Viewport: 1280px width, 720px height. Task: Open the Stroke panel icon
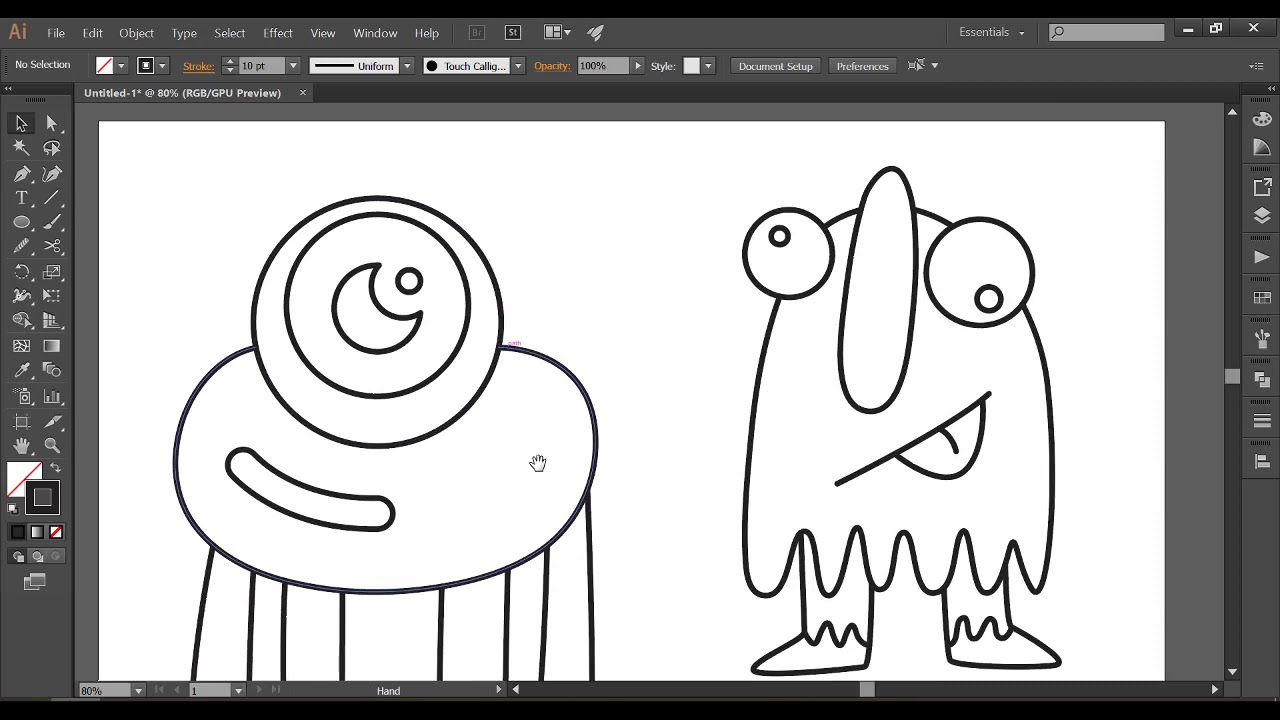1262,421
